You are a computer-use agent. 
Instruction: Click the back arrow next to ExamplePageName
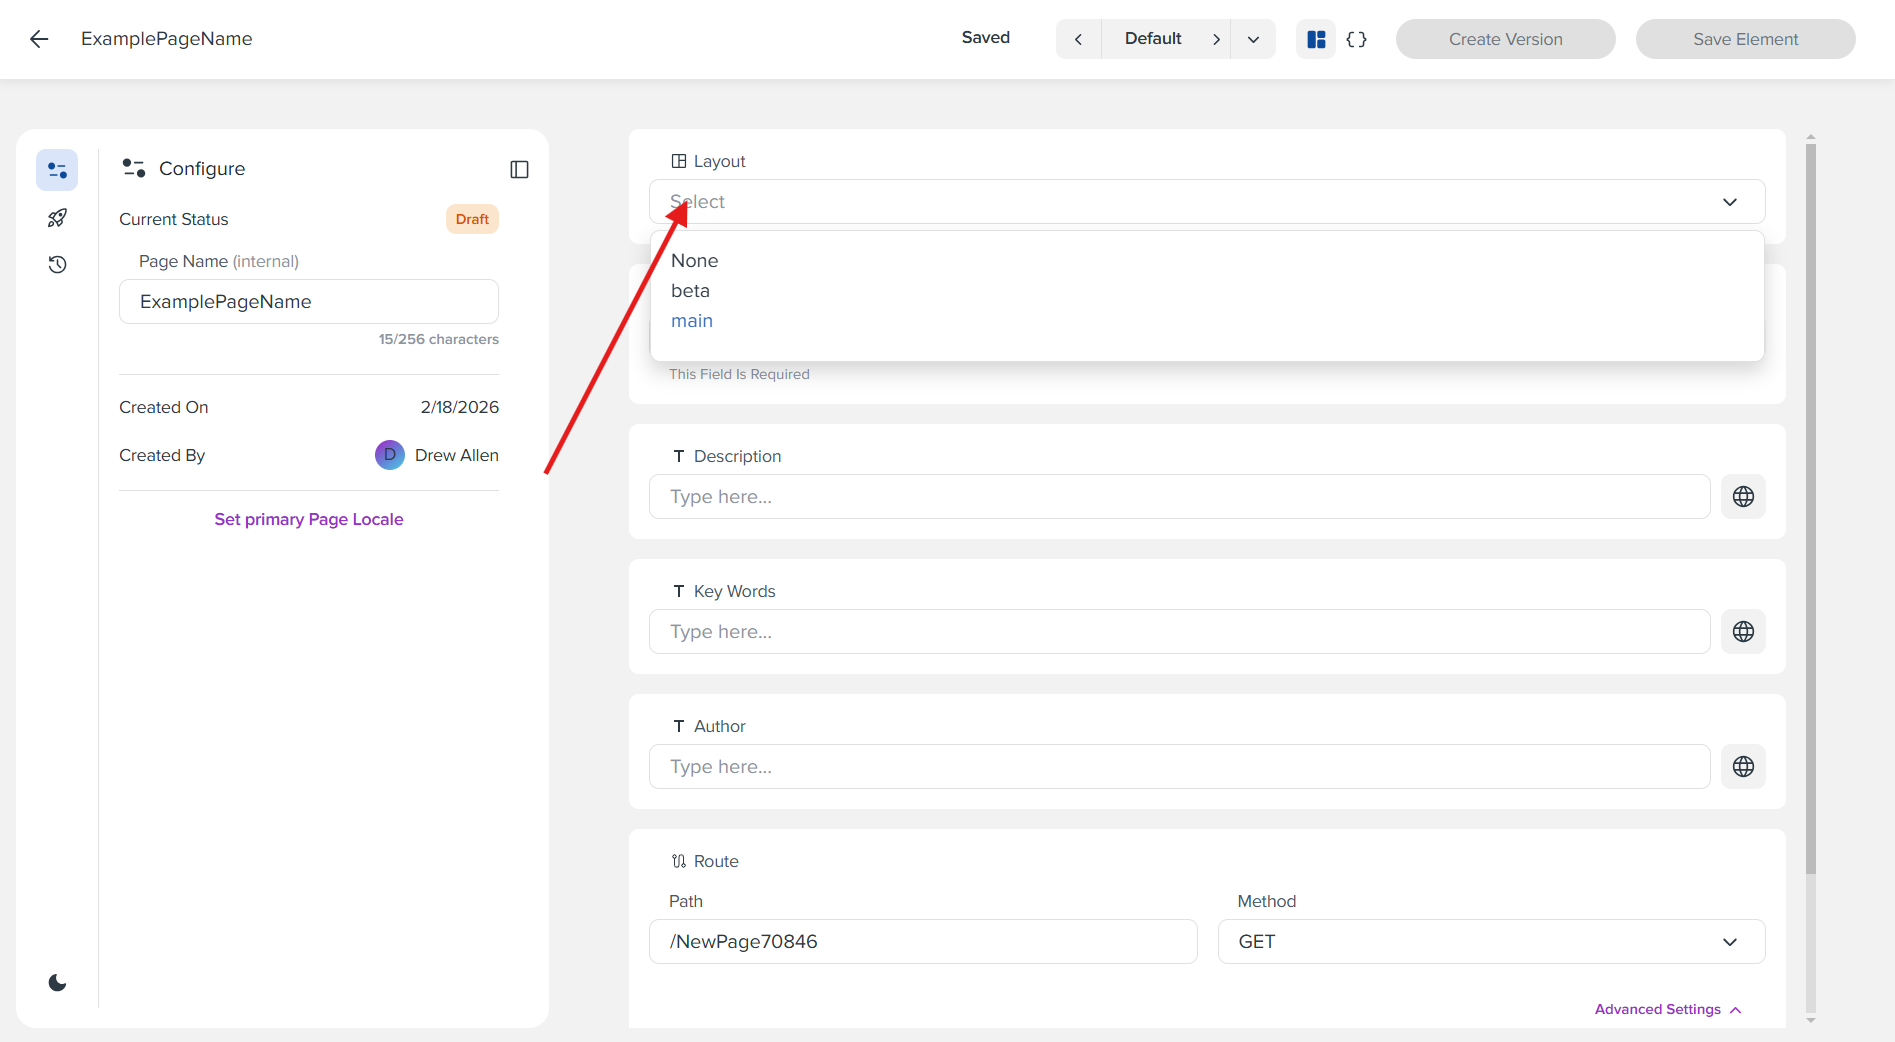(38, 39)
